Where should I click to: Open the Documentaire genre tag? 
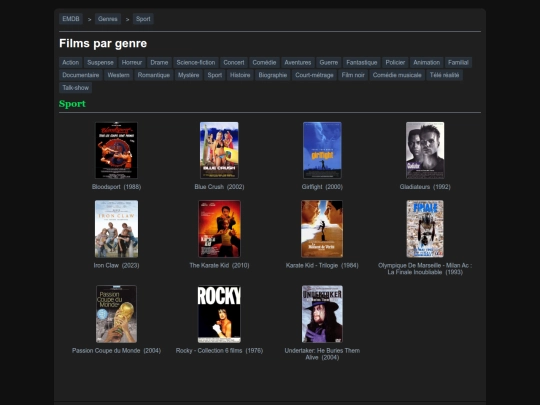point(81,75)
